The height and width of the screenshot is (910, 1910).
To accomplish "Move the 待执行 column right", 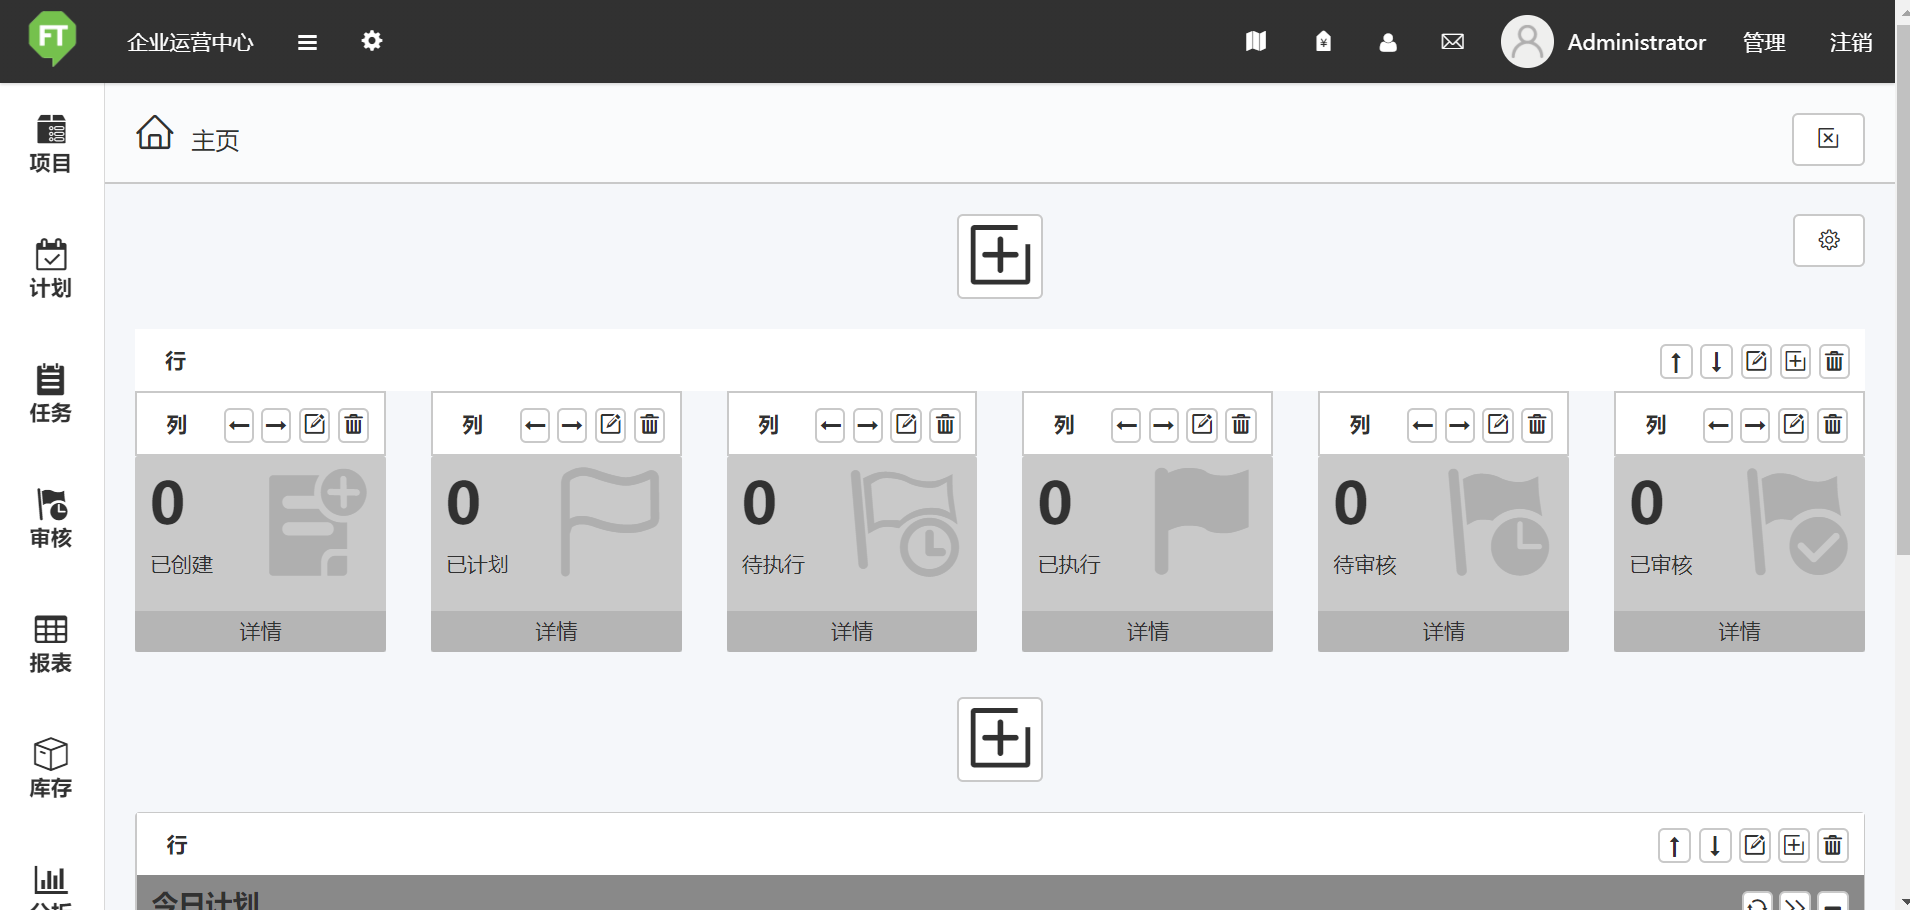I will pos(868,425).
